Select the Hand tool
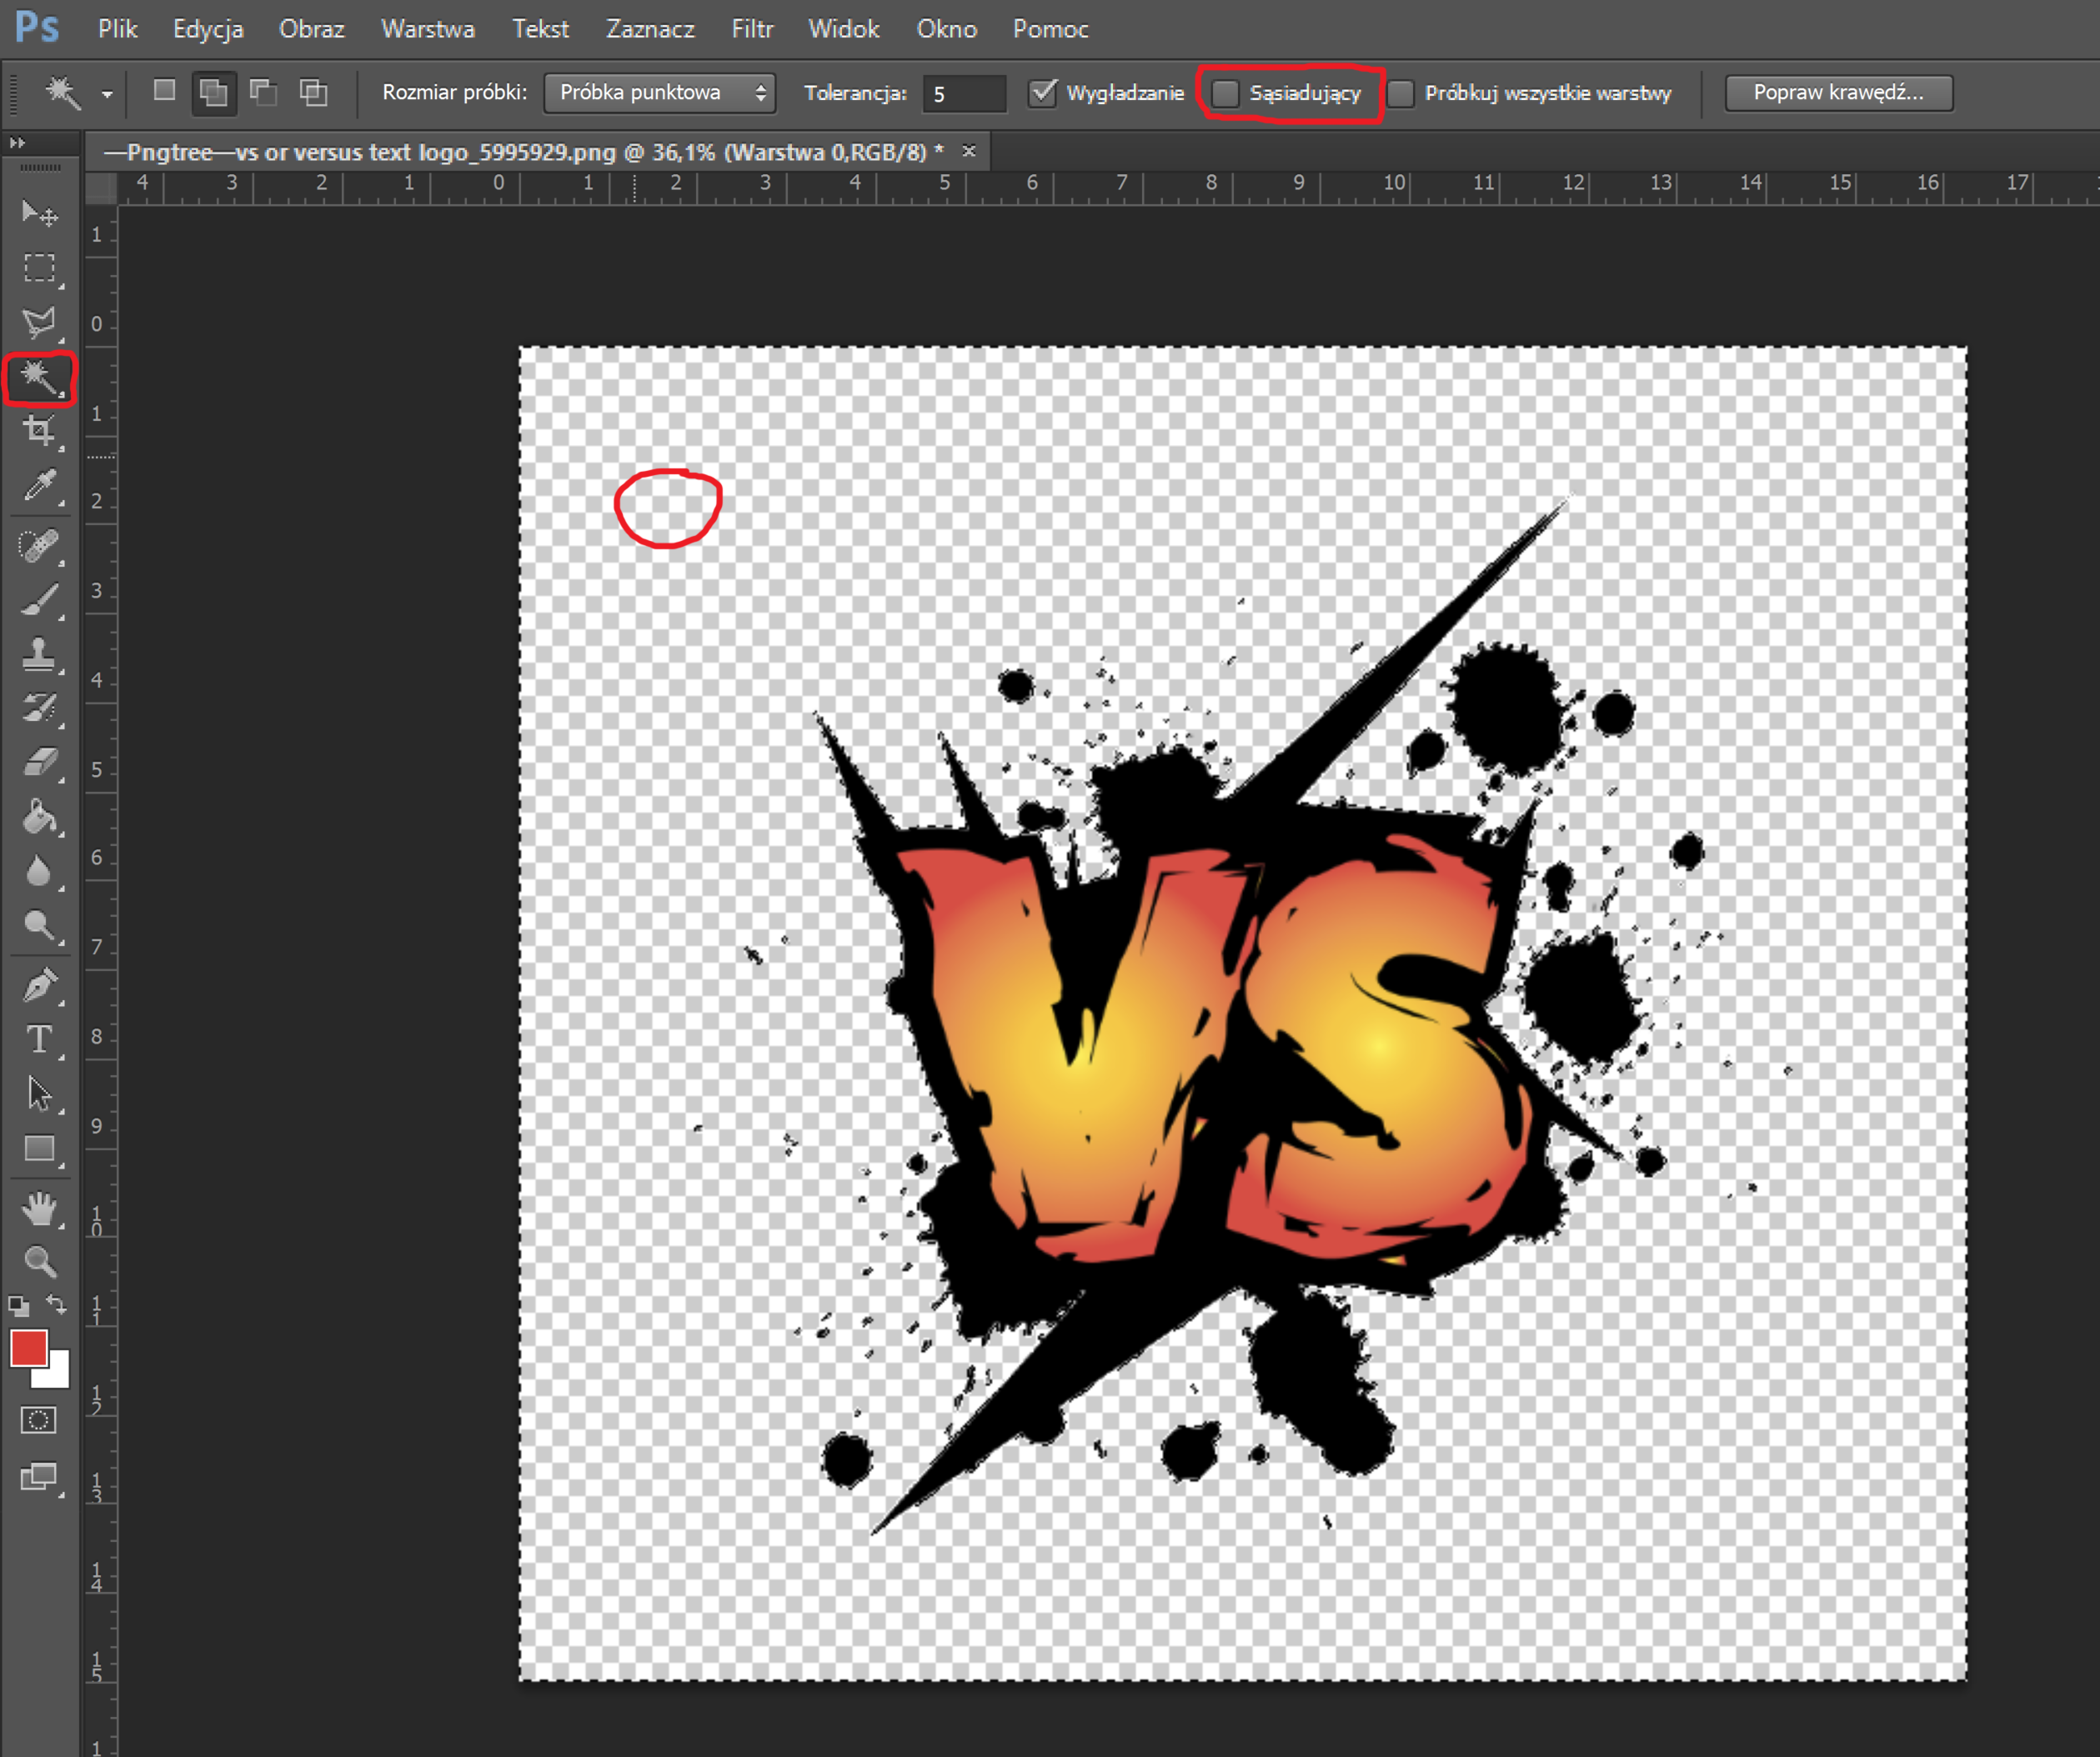 click(x=39, y=1209)
